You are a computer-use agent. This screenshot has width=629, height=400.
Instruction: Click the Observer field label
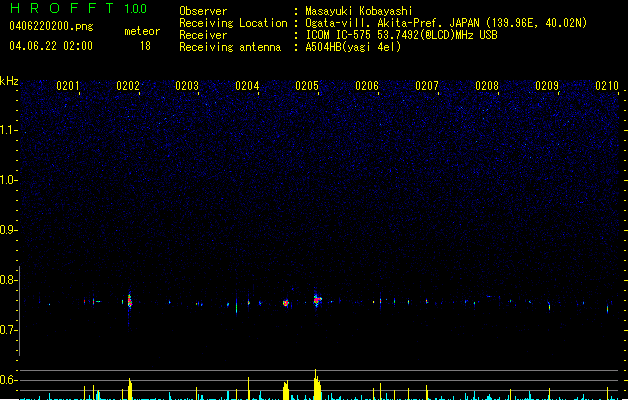pos(203,11)
